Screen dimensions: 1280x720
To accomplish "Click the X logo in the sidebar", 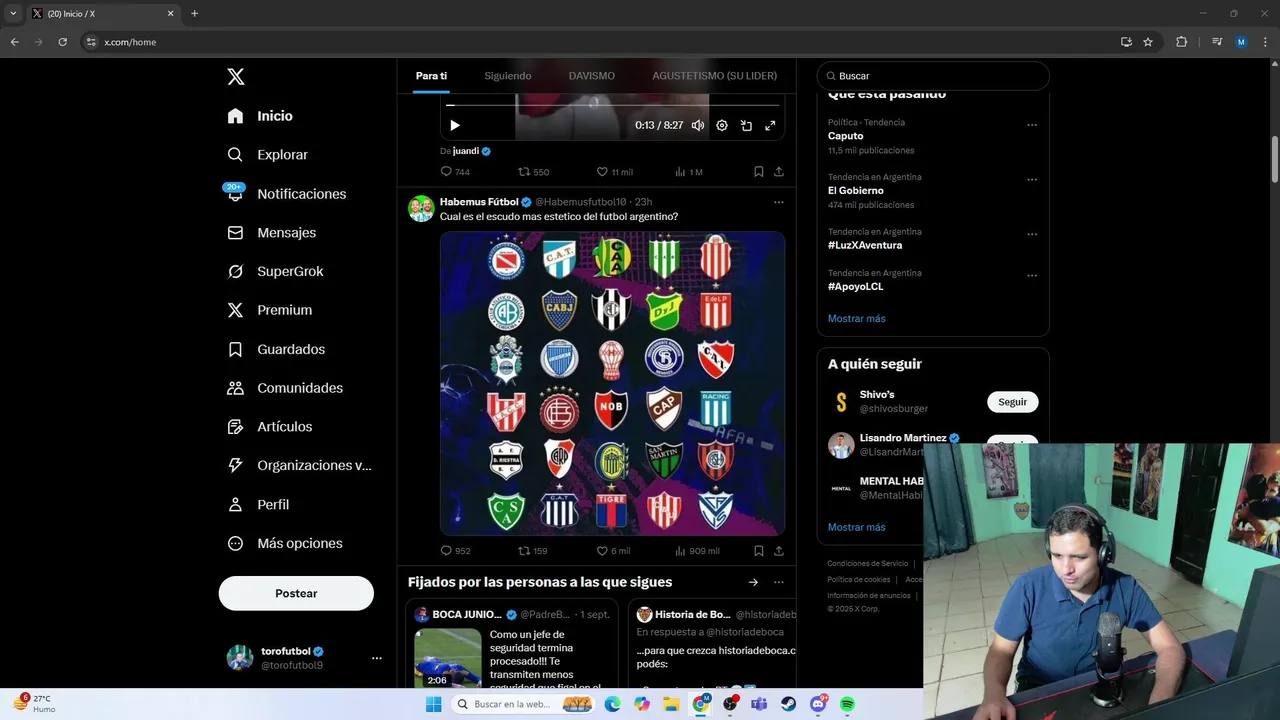I will [235, 77].
